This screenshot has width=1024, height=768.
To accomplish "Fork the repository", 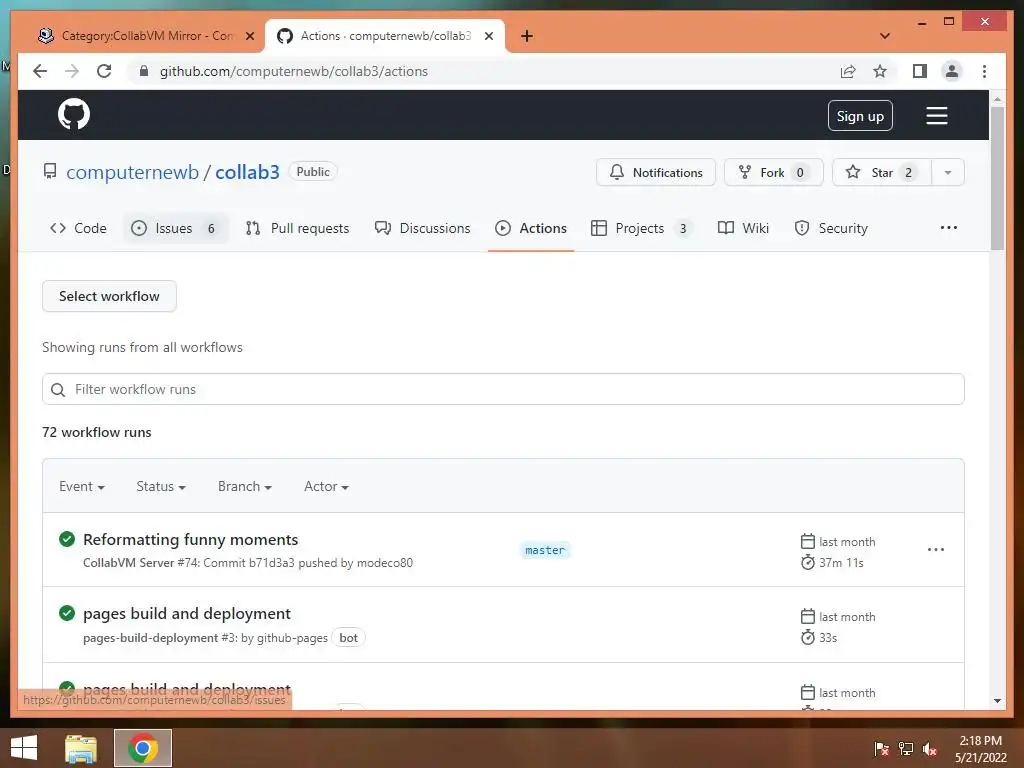I will coord(773,172).
